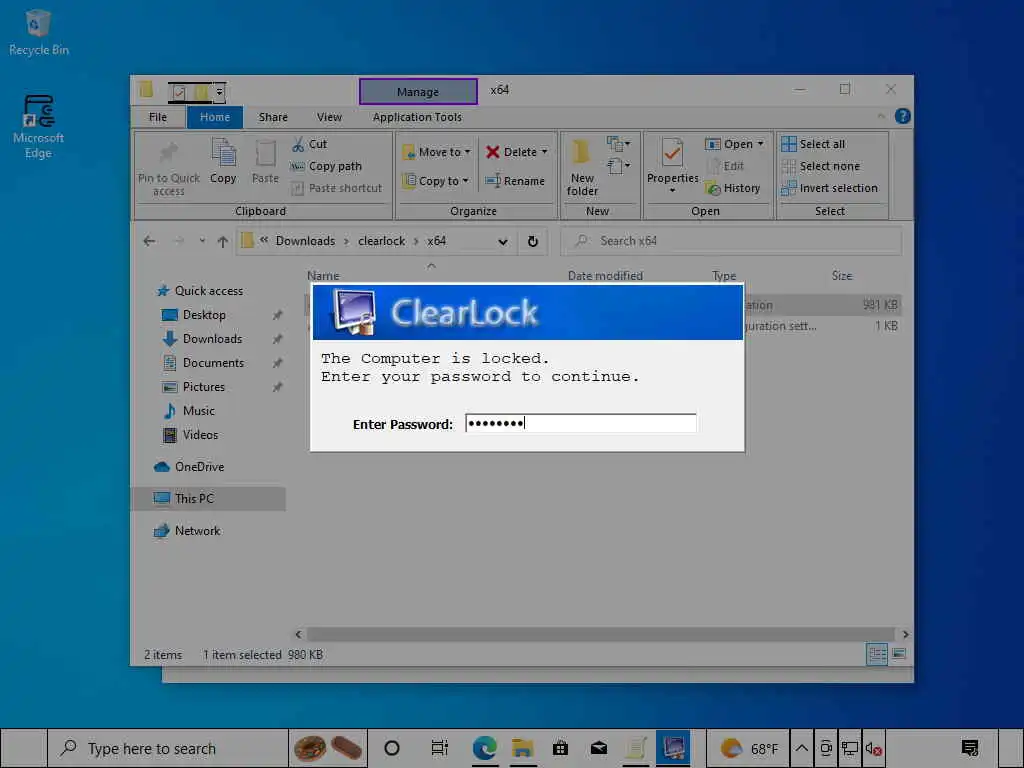Viewport: 1024px width, 768px height.
Task: Switch to the Share ribbon tab
Action: (273, 117)
